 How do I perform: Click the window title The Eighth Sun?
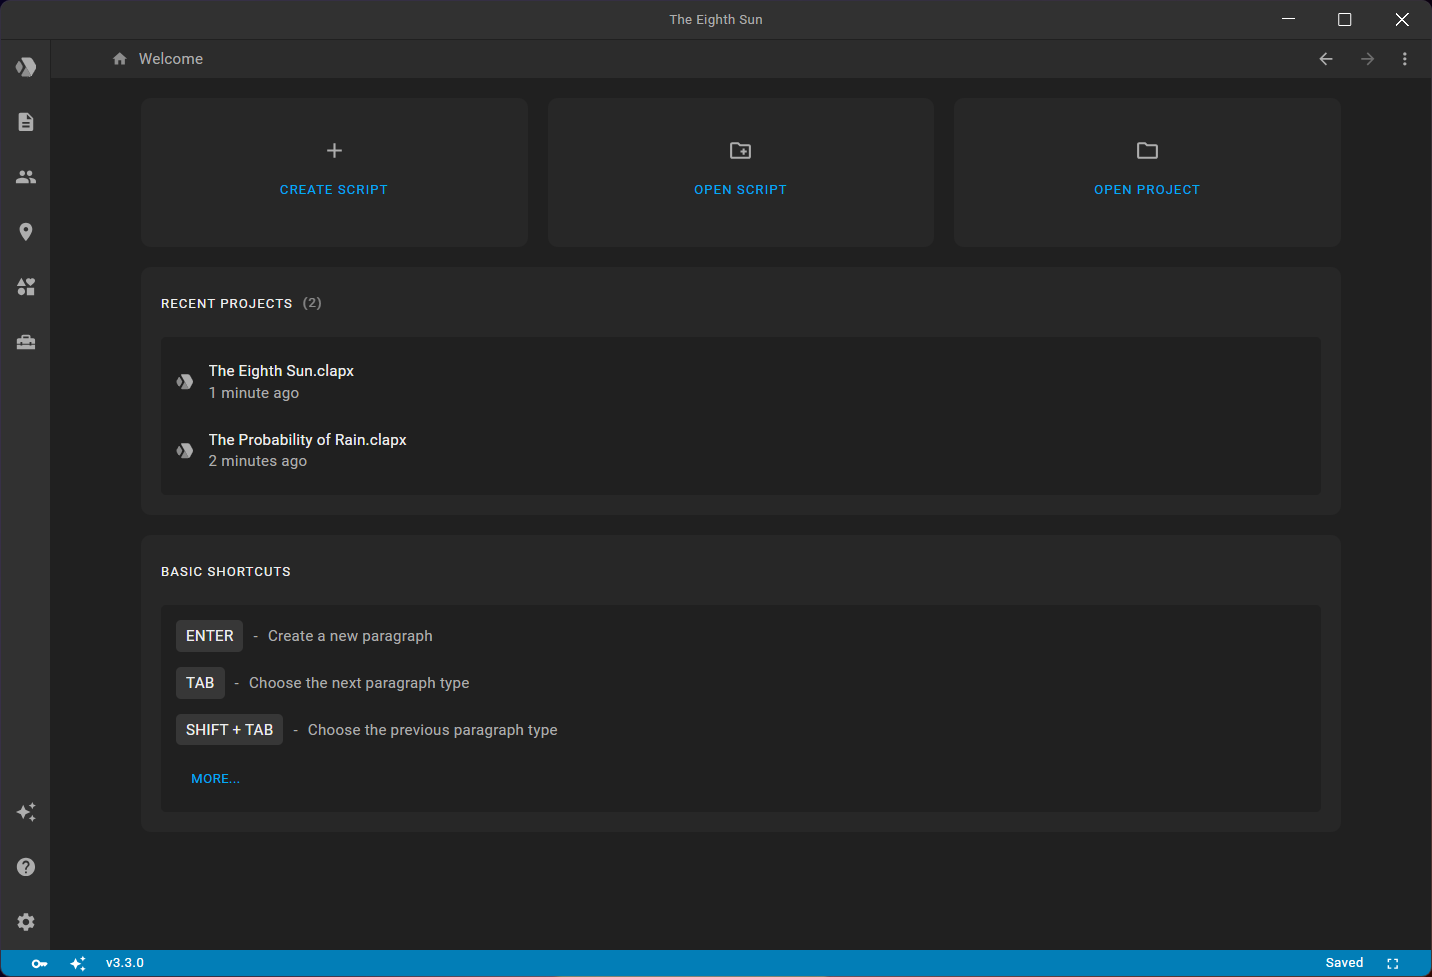click(x=716, y=20)
